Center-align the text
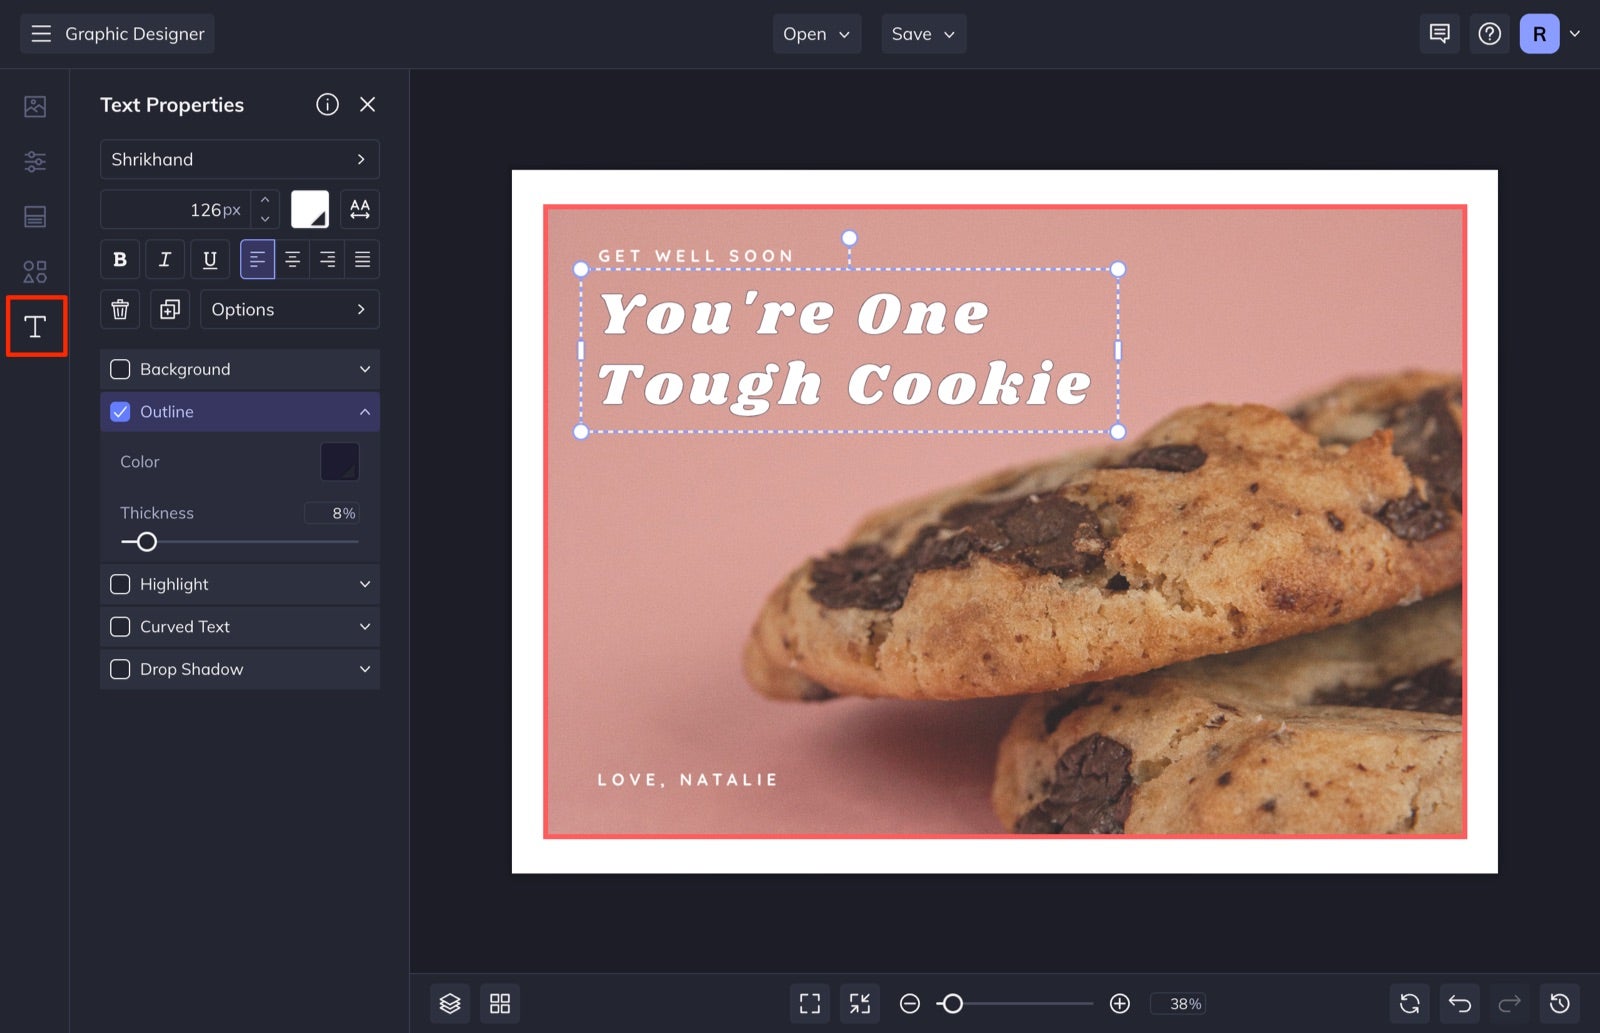Image resolution: width=1600 pixels, height=1033 pixels. click(293, 260)
